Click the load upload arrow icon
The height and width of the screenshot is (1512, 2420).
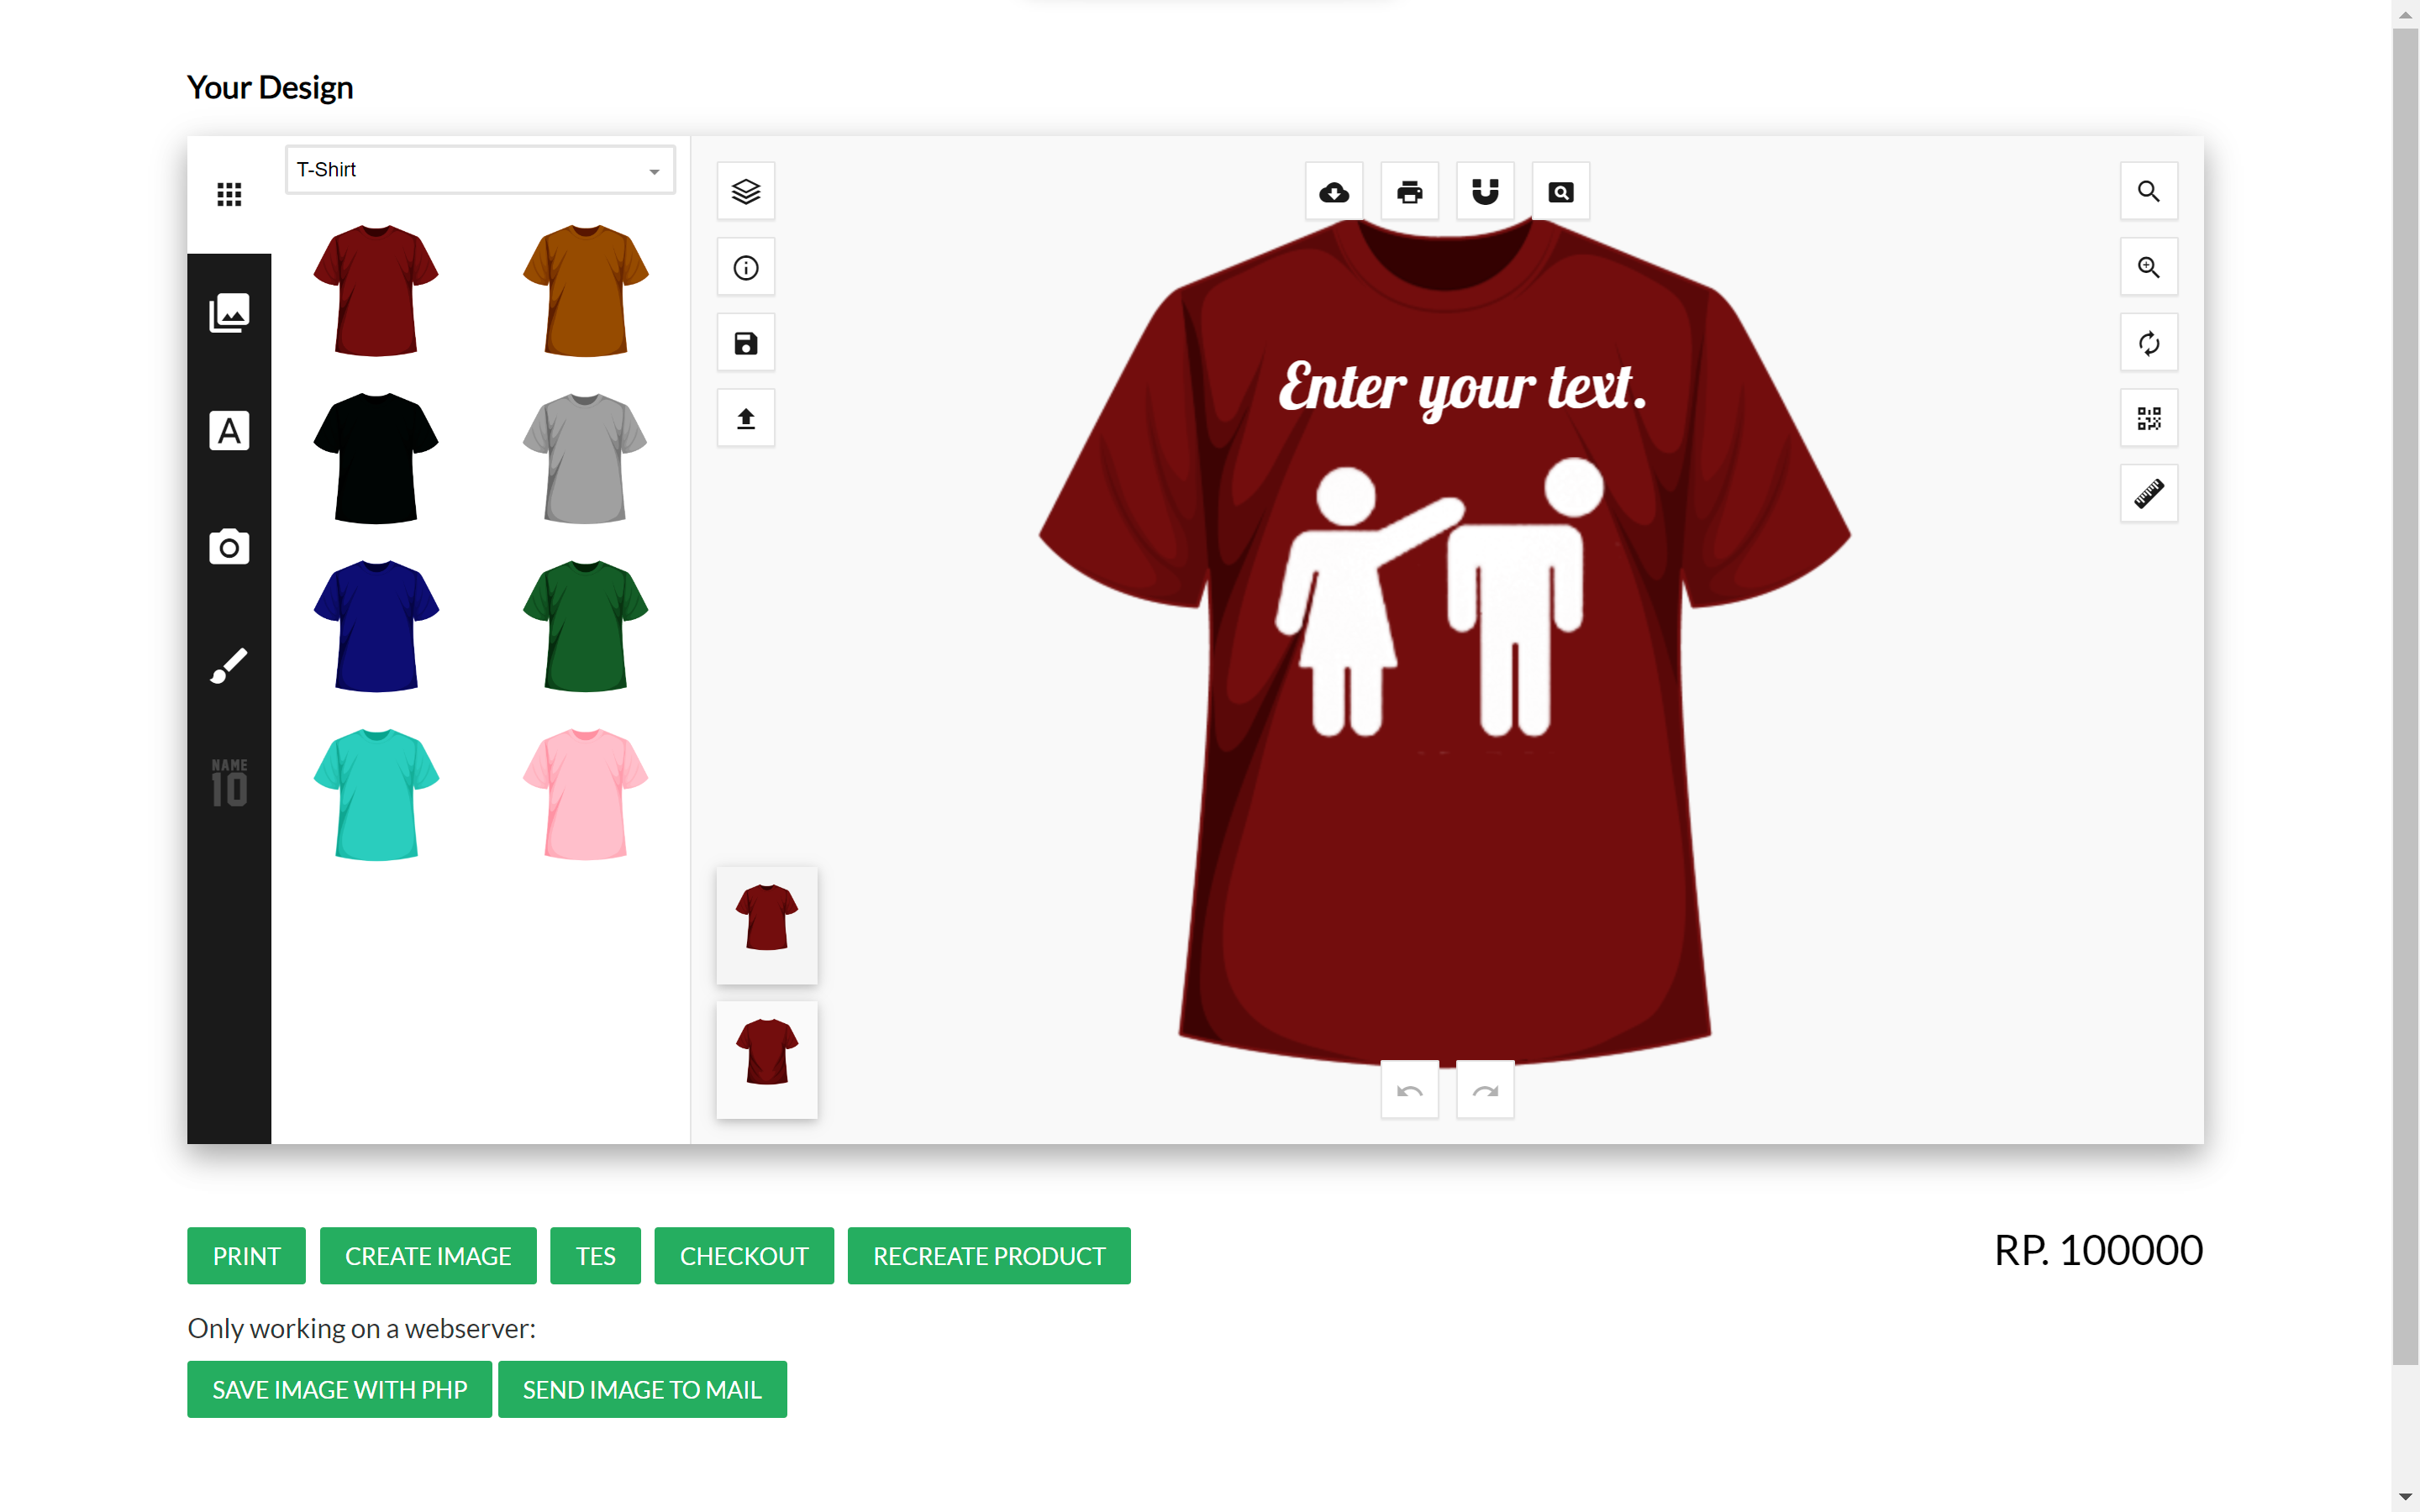click(745, 418)
